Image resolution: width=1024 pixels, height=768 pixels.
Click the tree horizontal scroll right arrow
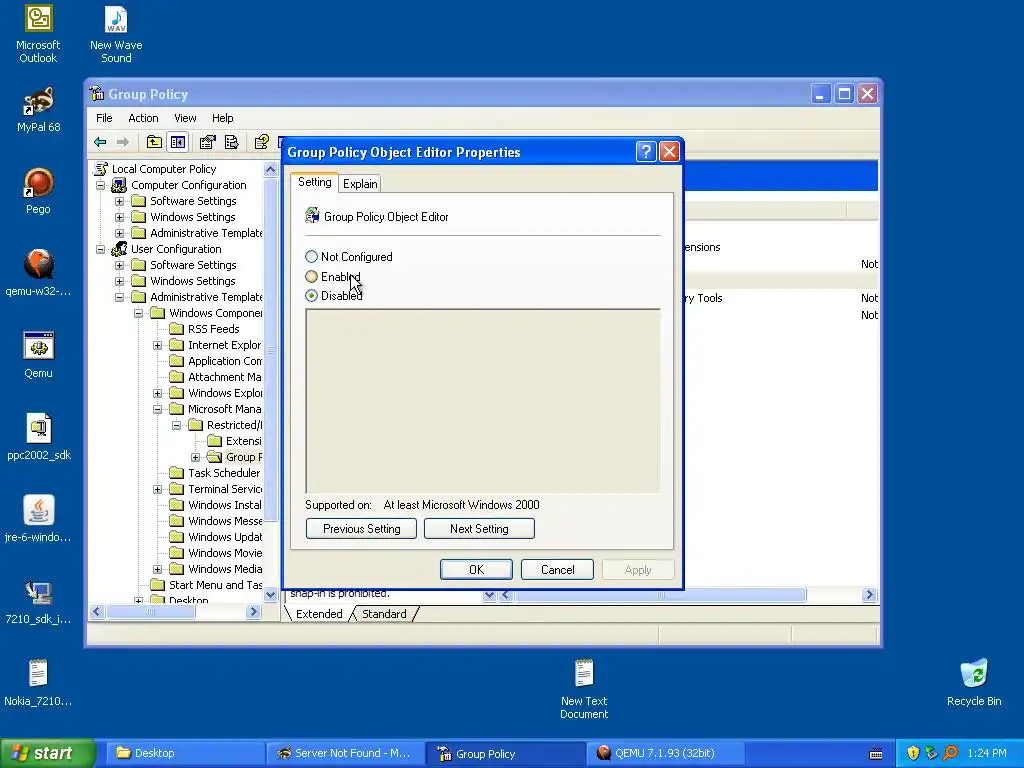point(254,612)
